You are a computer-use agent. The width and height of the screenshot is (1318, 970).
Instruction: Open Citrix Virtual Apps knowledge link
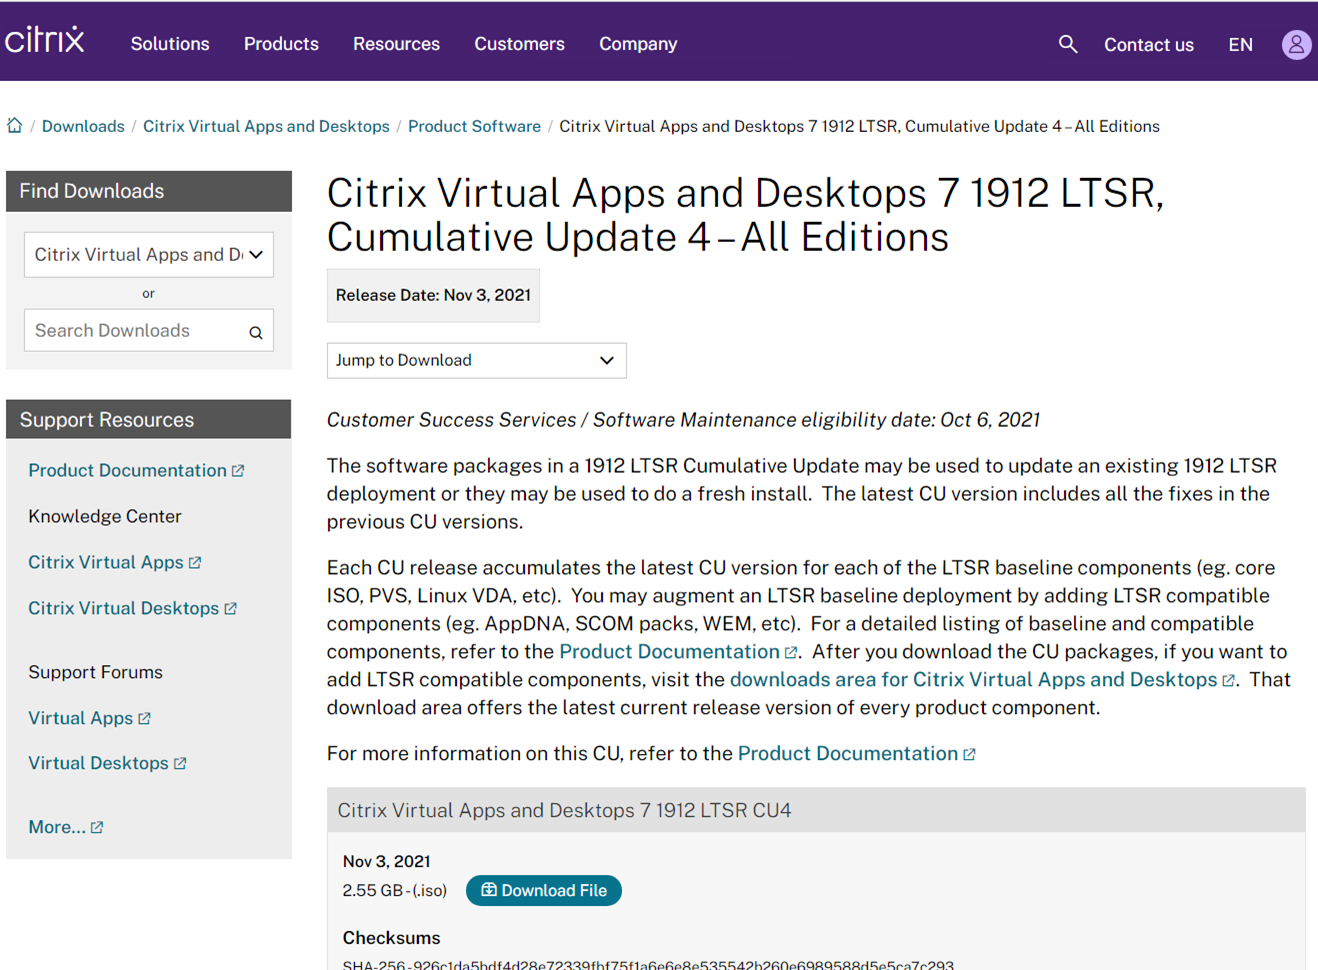tap(106, 563)
